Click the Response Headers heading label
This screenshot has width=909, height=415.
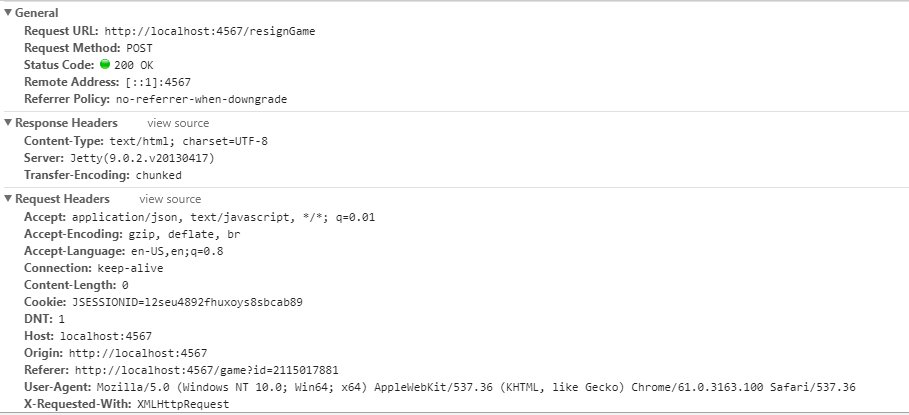click(66, 123)
